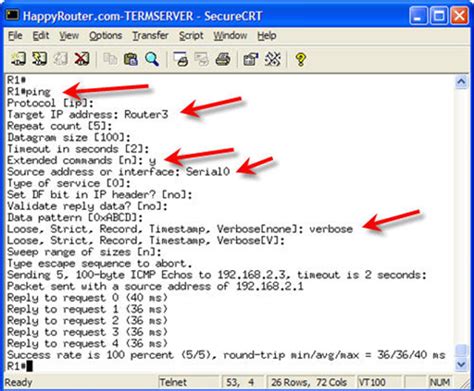Minimize the SecureCRT window

tap(418, 16)
